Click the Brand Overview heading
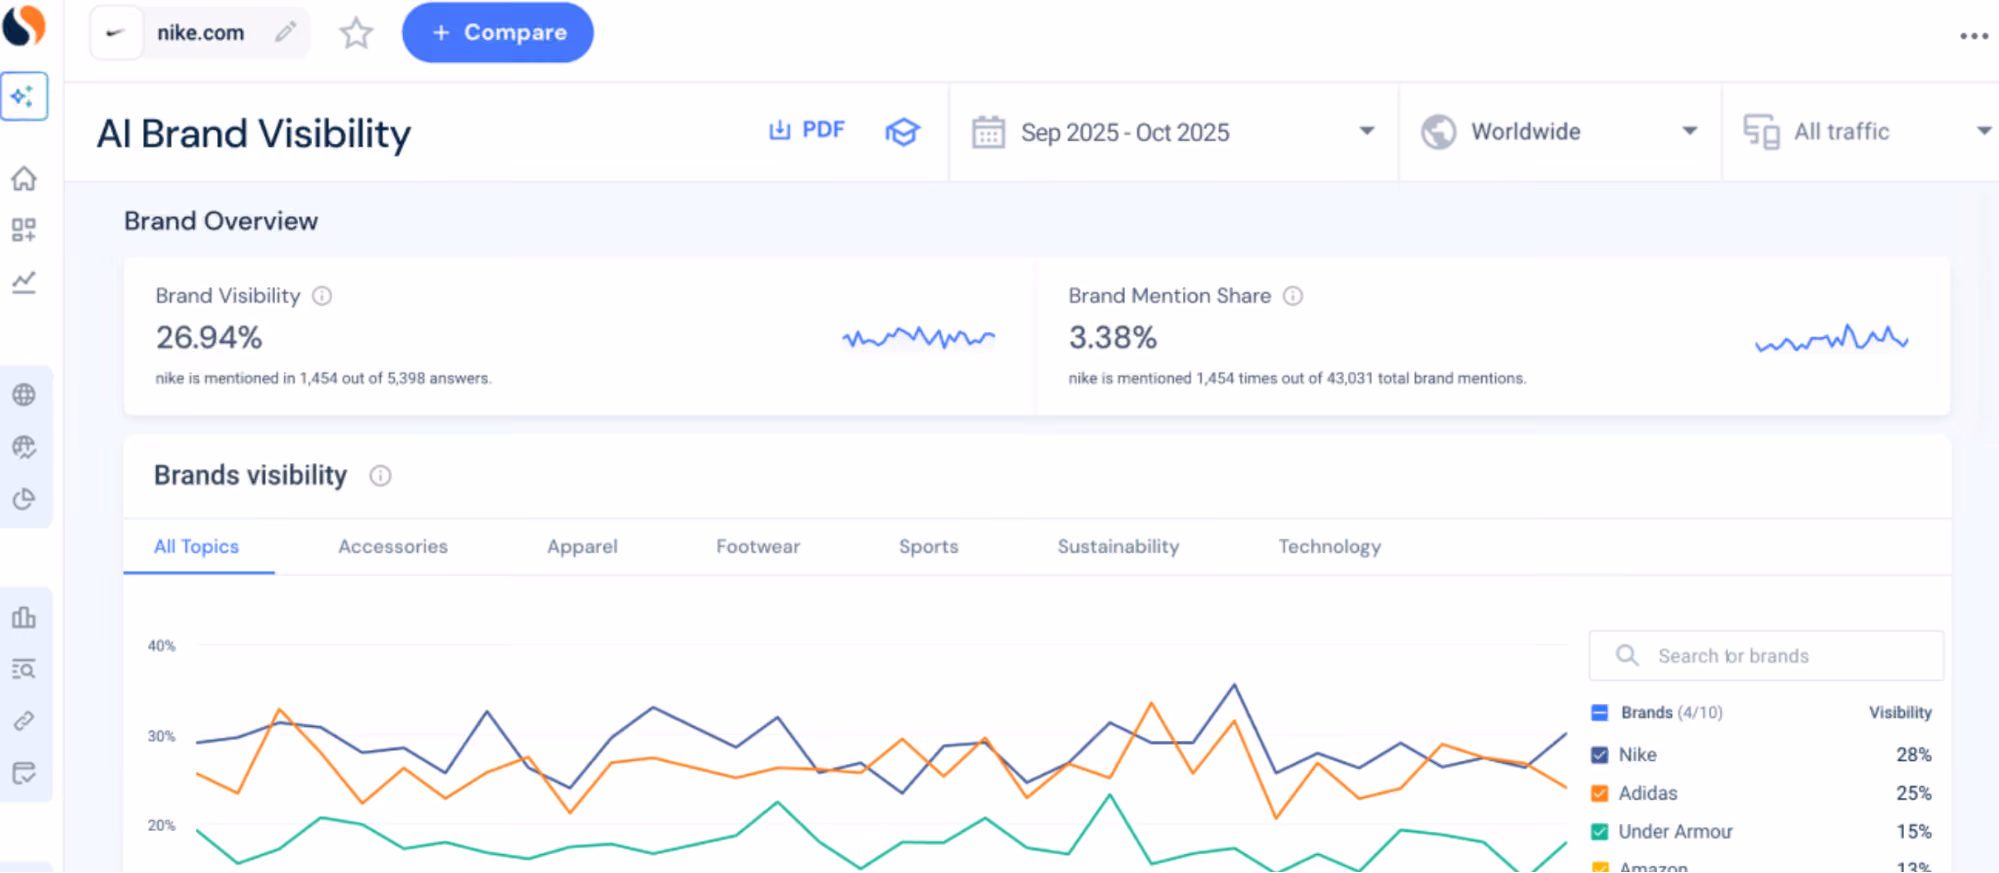This screenshot has height=873, width=1999. pos(221,221)
